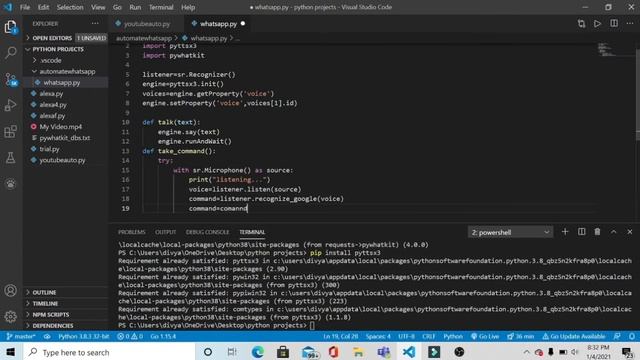Image resolution: width=640 pixels, height=360 pixels.
Task: Select whatsapp.py in the explorer tree
Action: point(65,82)
